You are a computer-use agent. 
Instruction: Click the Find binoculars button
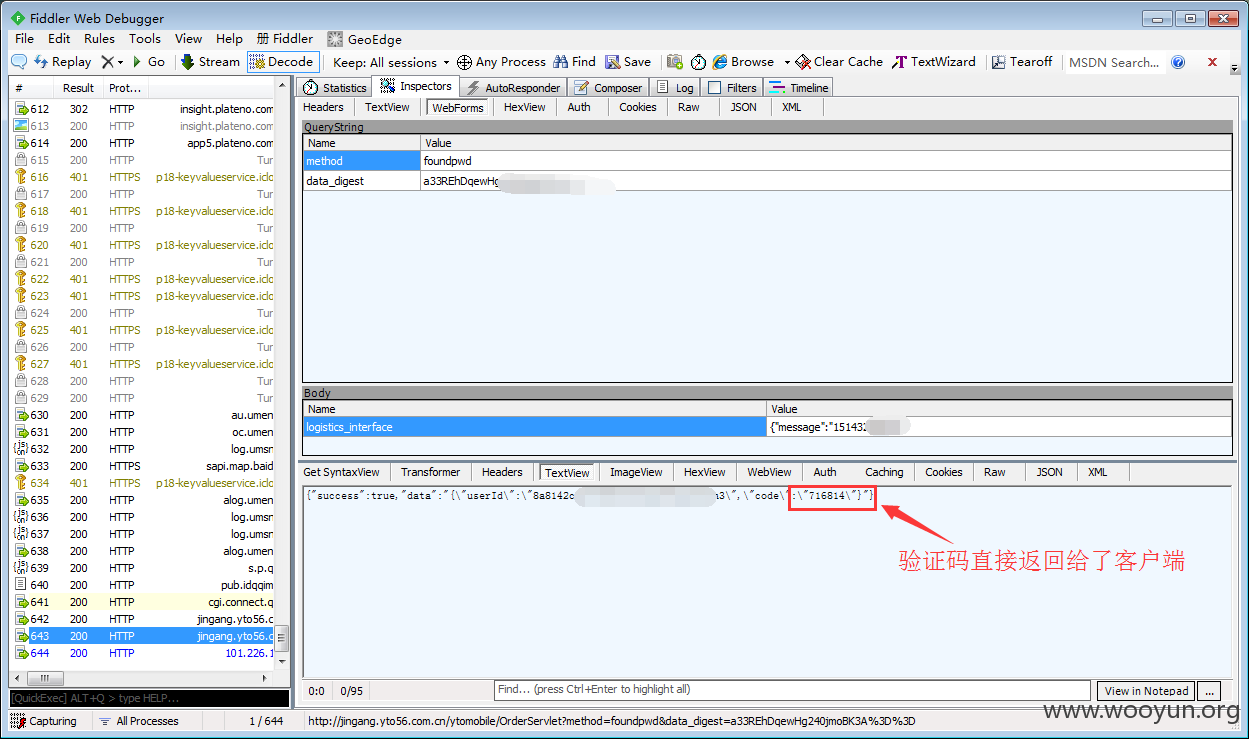(574, 62)
